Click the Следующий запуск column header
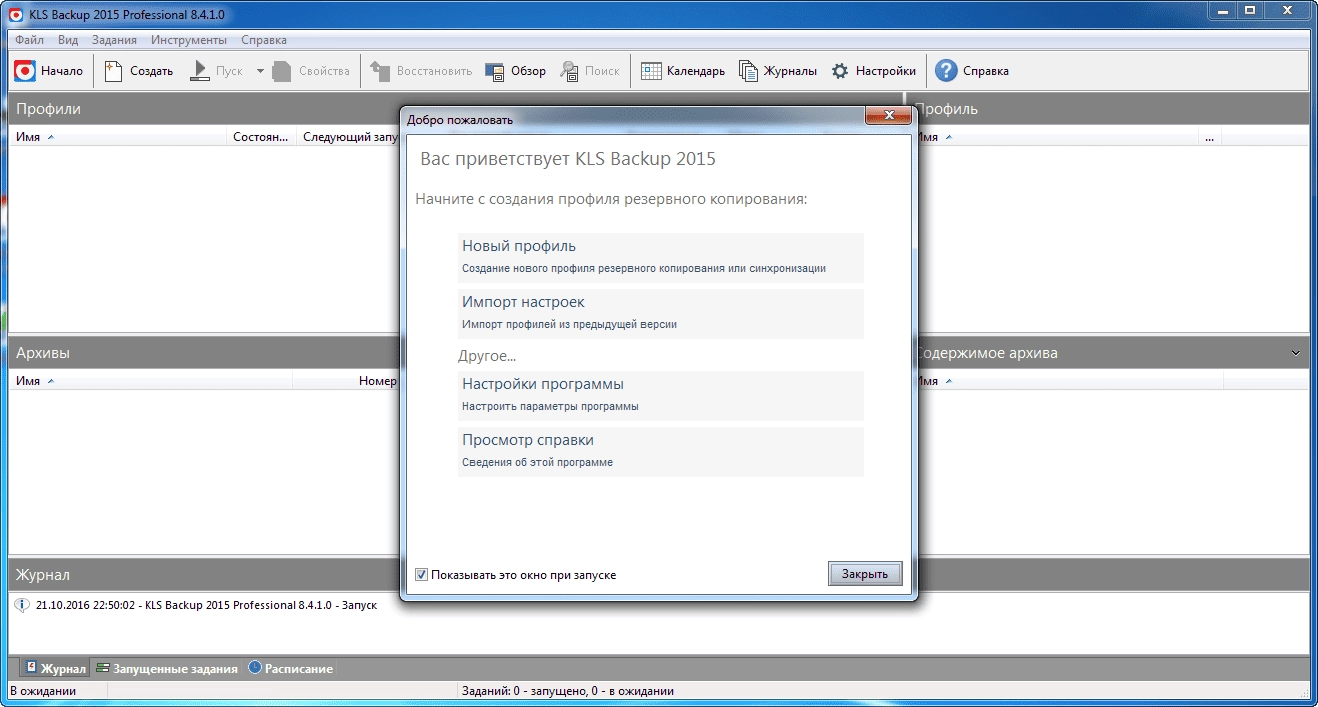The height and width of the screenshot is (707, 1318). click(349, 137)
